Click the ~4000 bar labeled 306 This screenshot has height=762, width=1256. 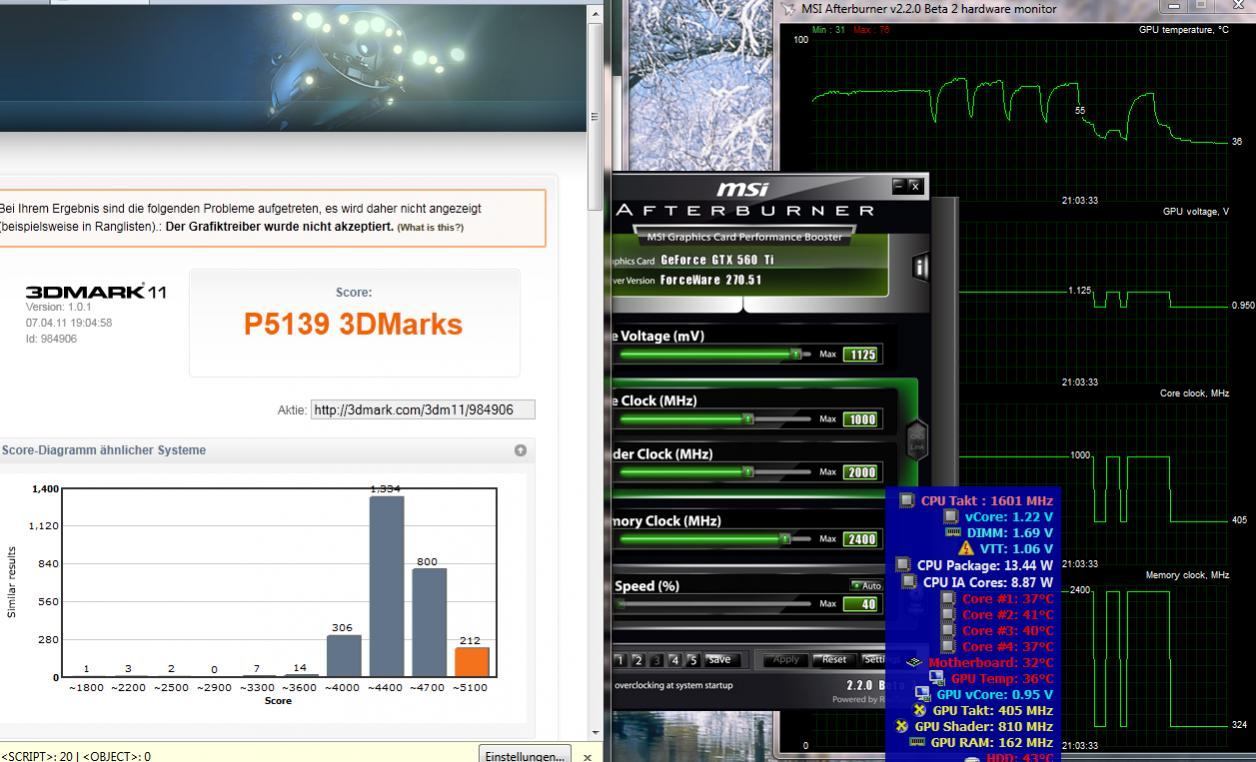point(344,656)
